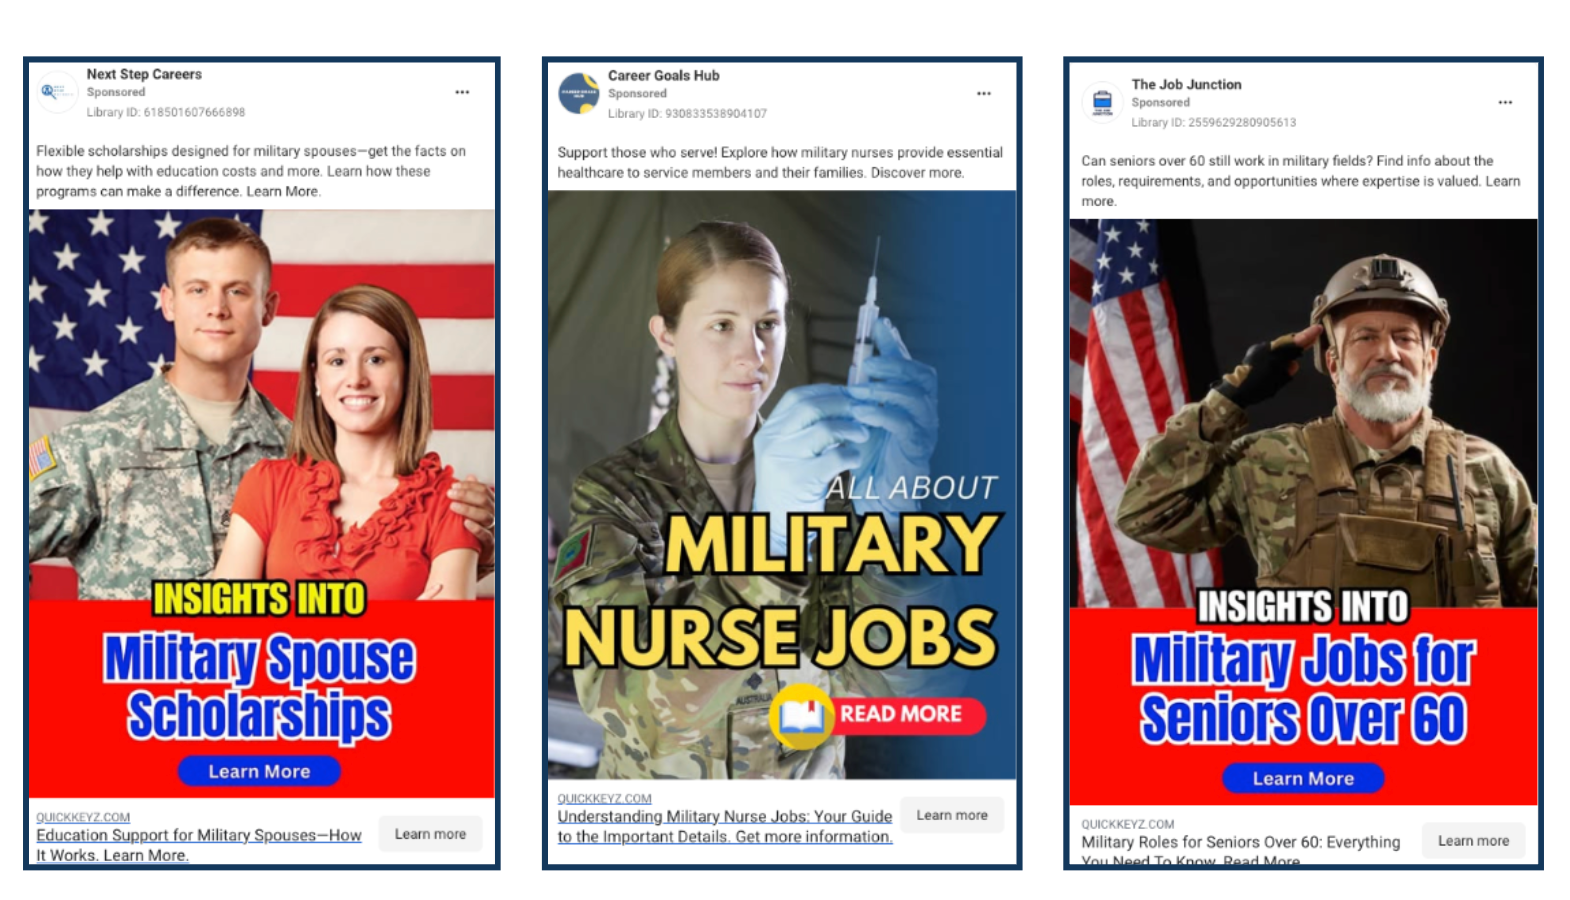Open options menu on The Job Junction ad
1570x900 pixels.
(1505, 102)
